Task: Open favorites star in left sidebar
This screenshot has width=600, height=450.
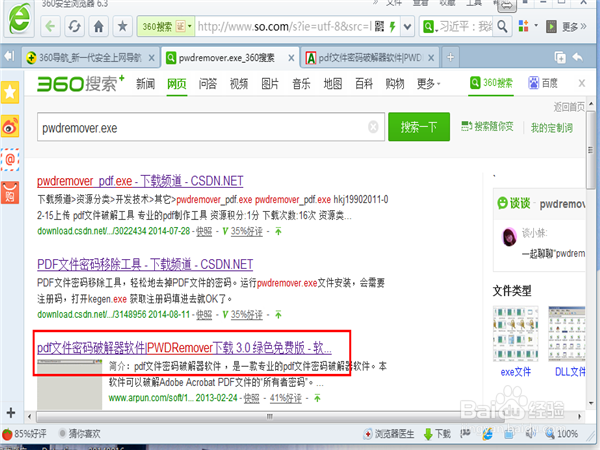Action: coord(10,92)
